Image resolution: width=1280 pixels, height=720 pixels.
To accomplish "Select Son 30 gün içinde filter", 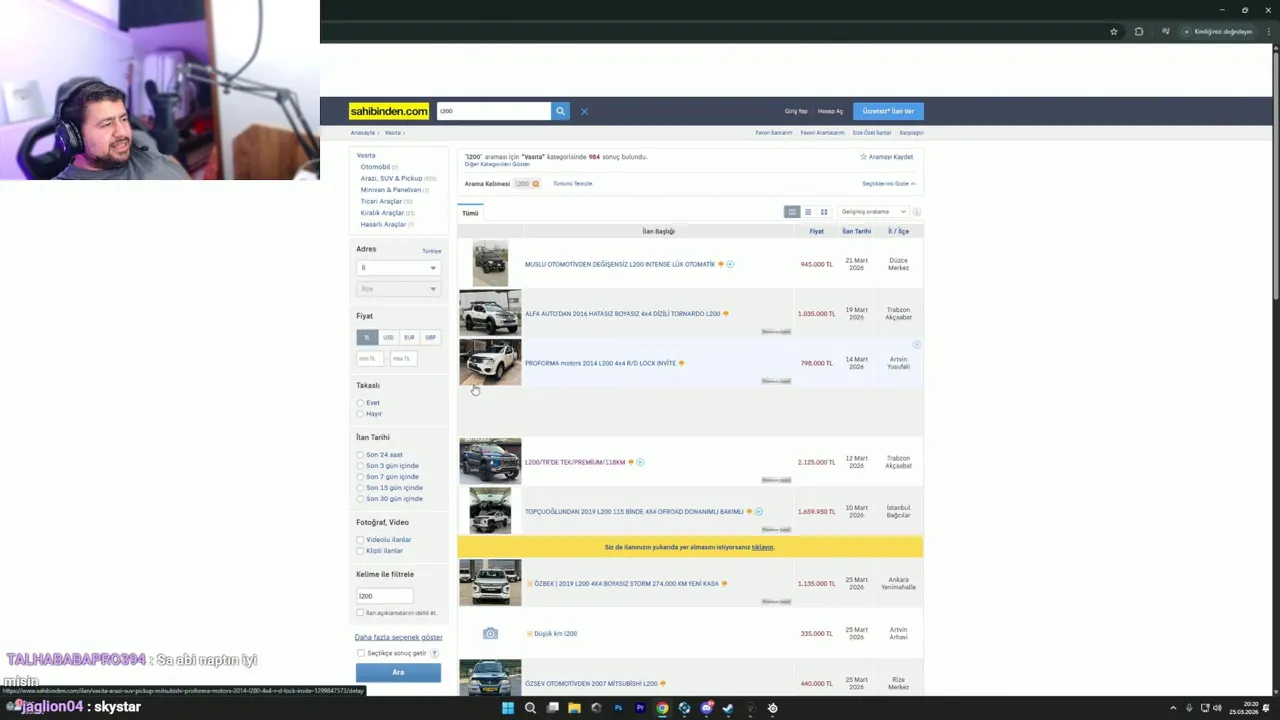I will (361, 499).
